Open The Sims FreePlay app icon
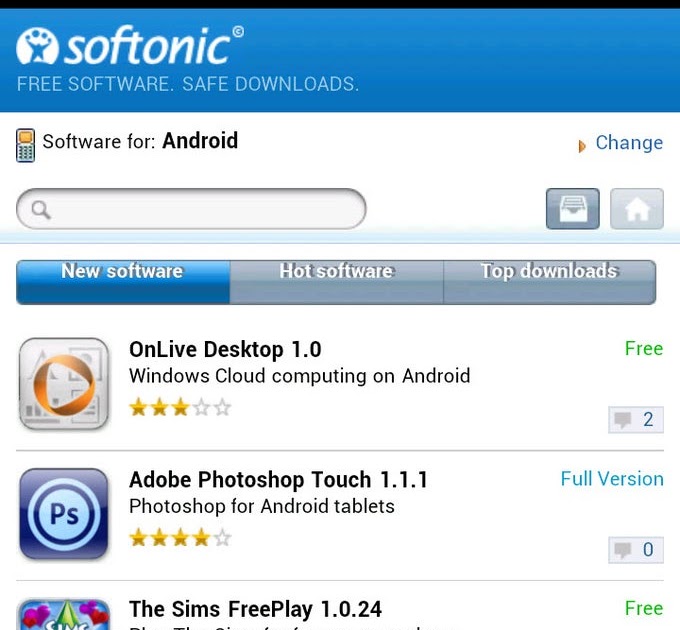Screen dimensions: 680x630 click(64, 614)
